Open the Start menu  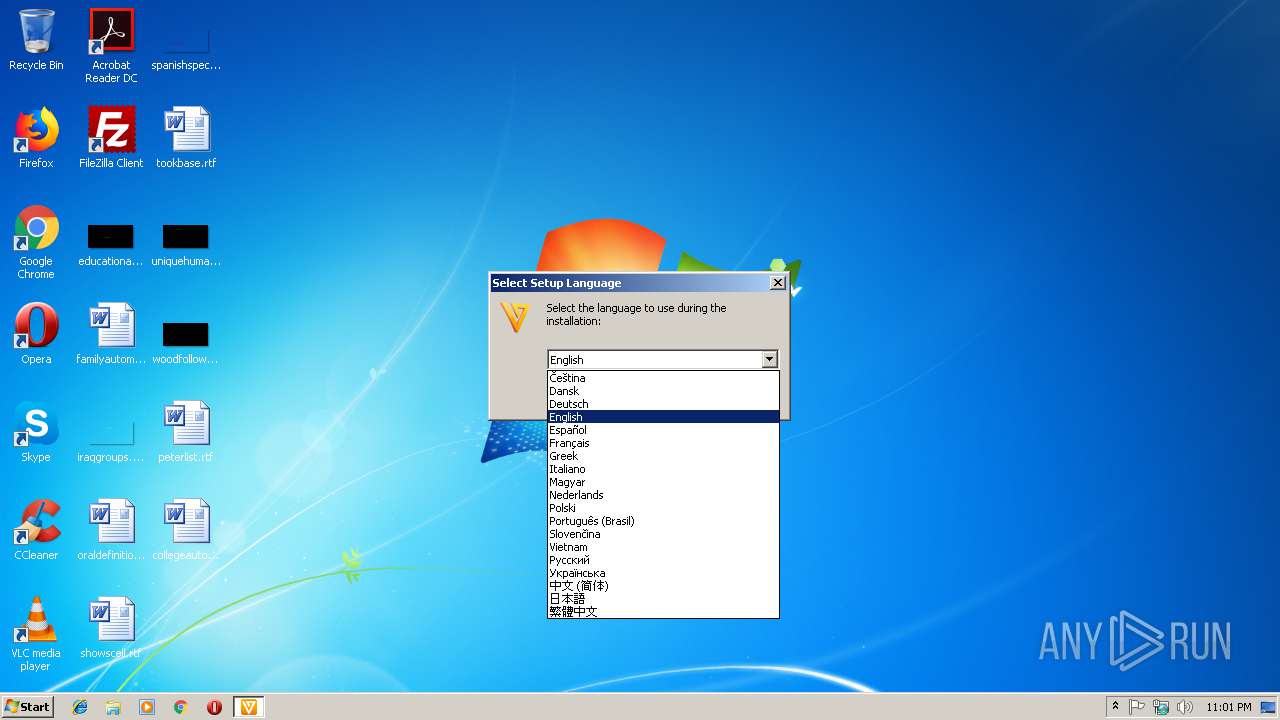tap(27, 707)
